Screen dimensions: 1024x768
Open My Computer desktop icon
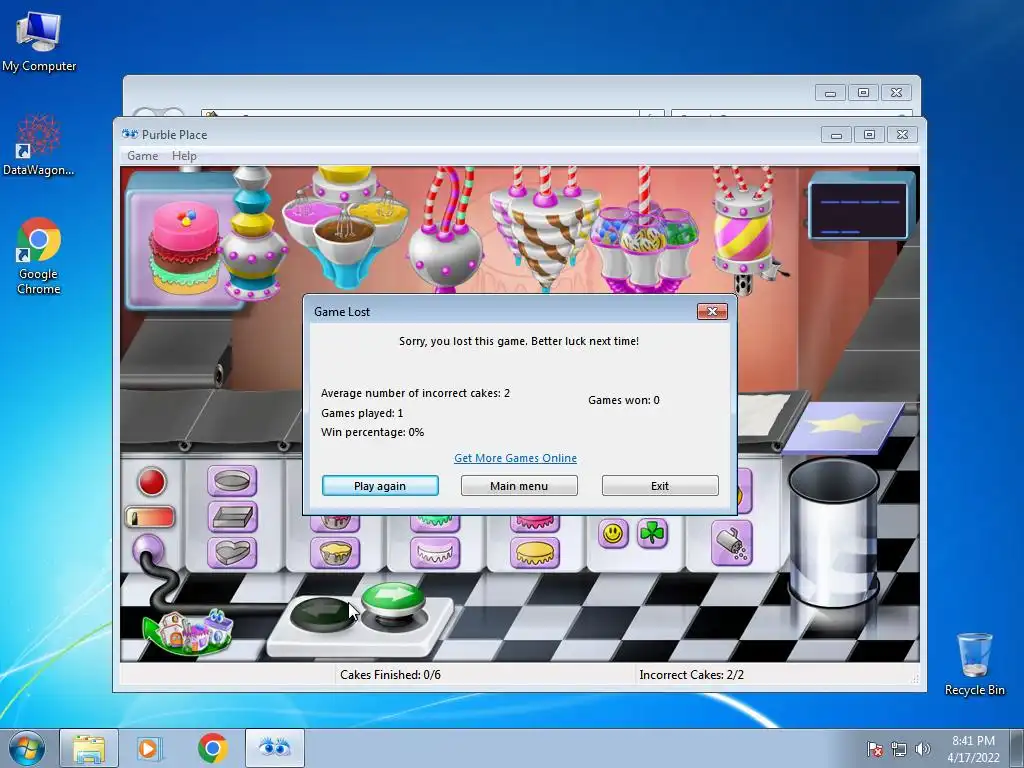tap(39, 42)
